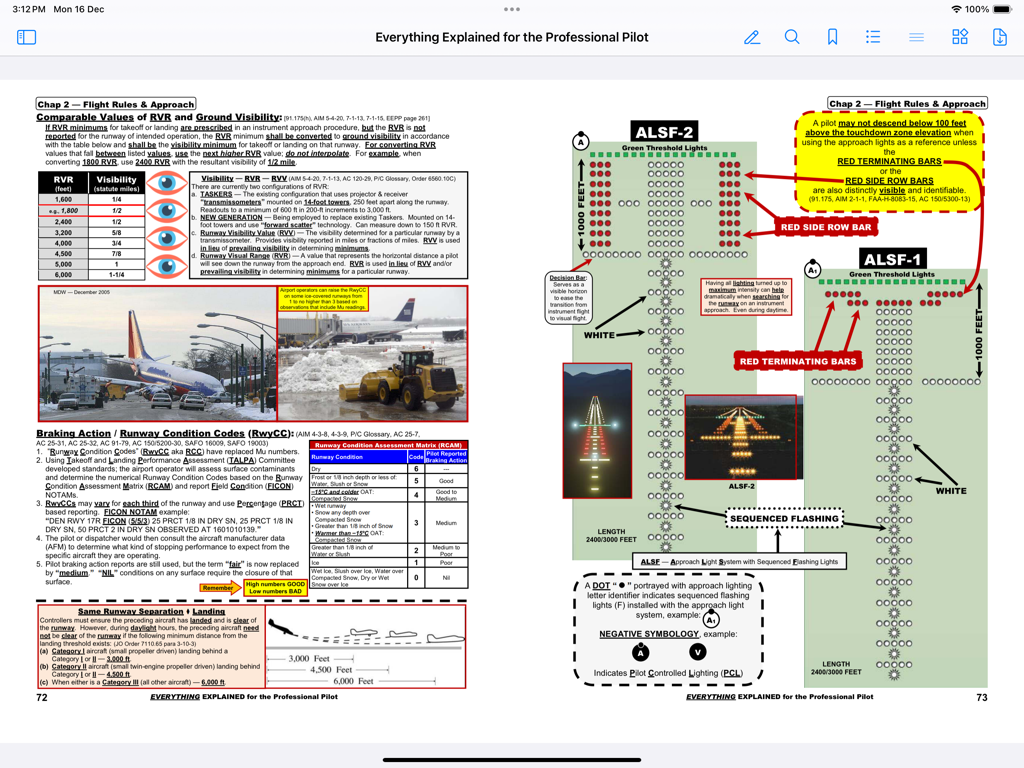Bookmark the current page
Image resolution: width=1024 pixels, height=768 pixels.
tap(833, 36)
